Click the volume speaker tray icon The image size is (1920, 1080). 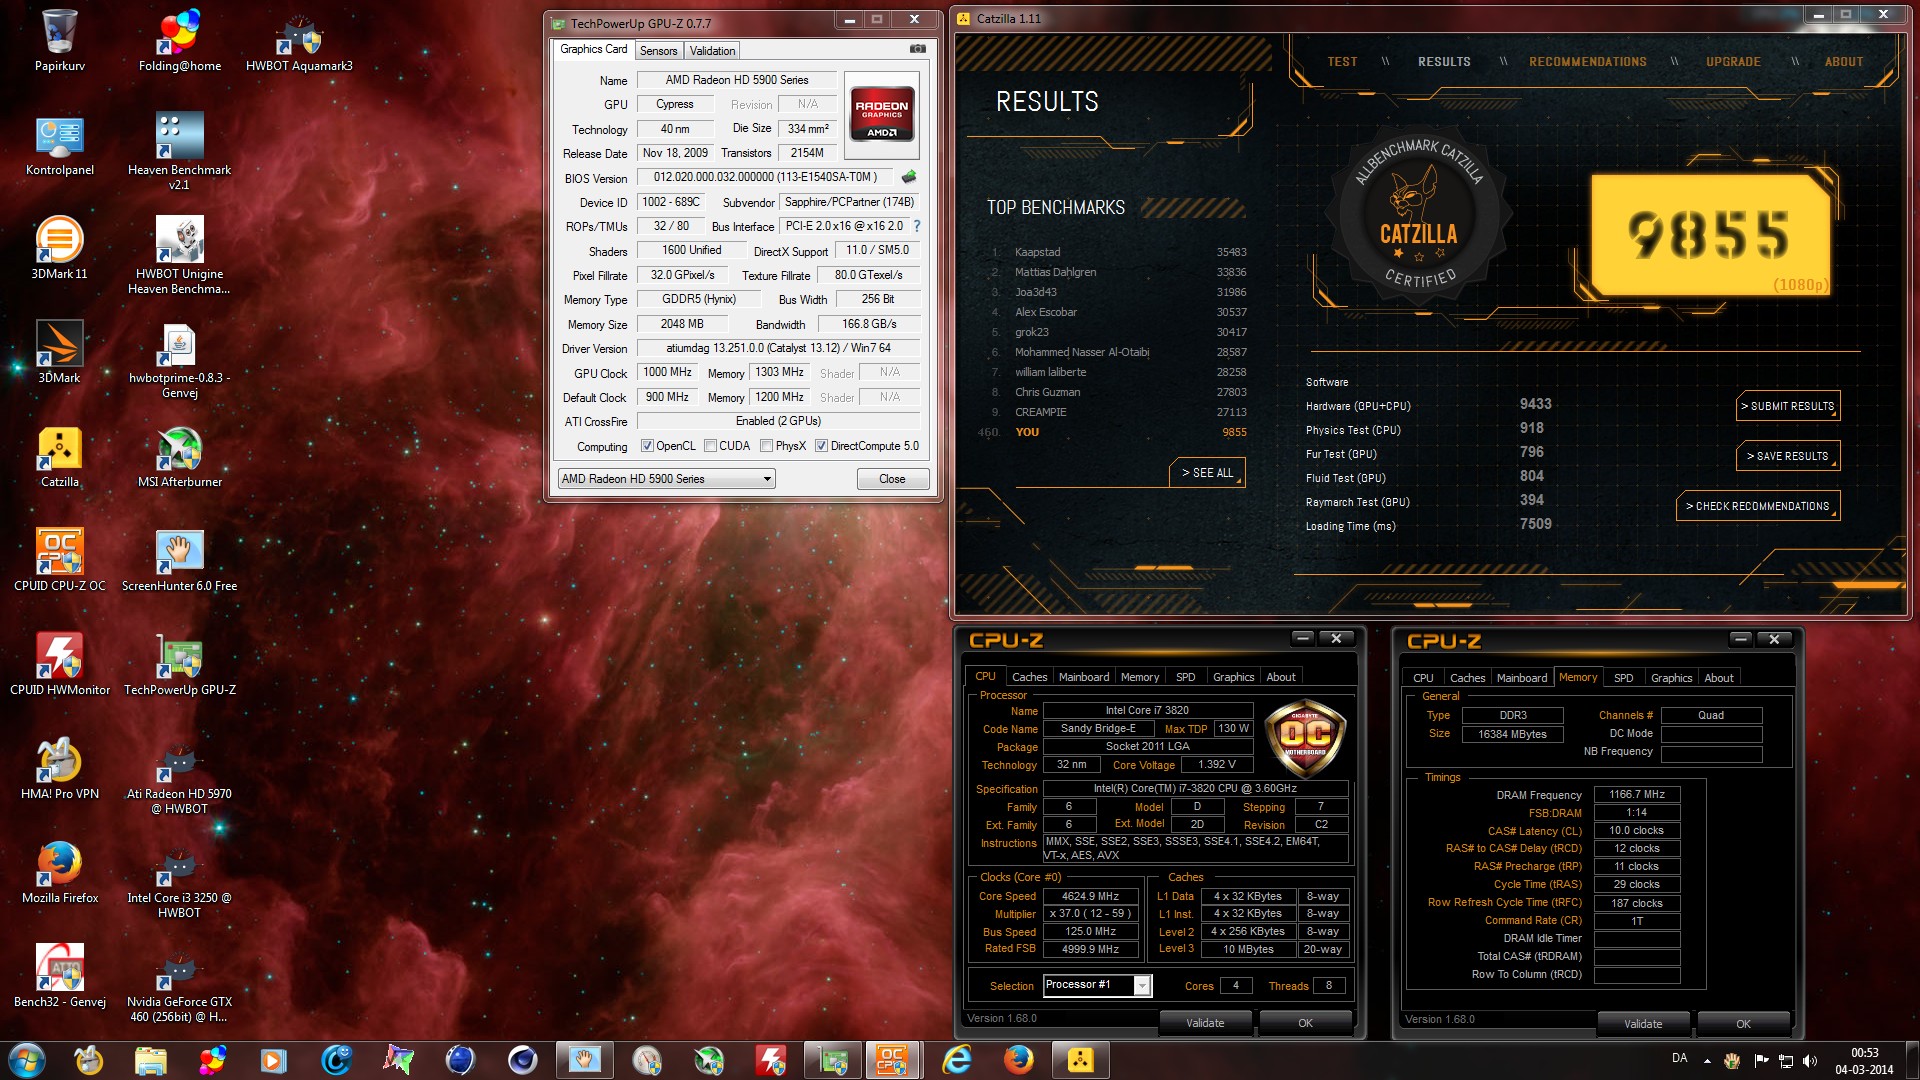(x=1810, y=1060)
